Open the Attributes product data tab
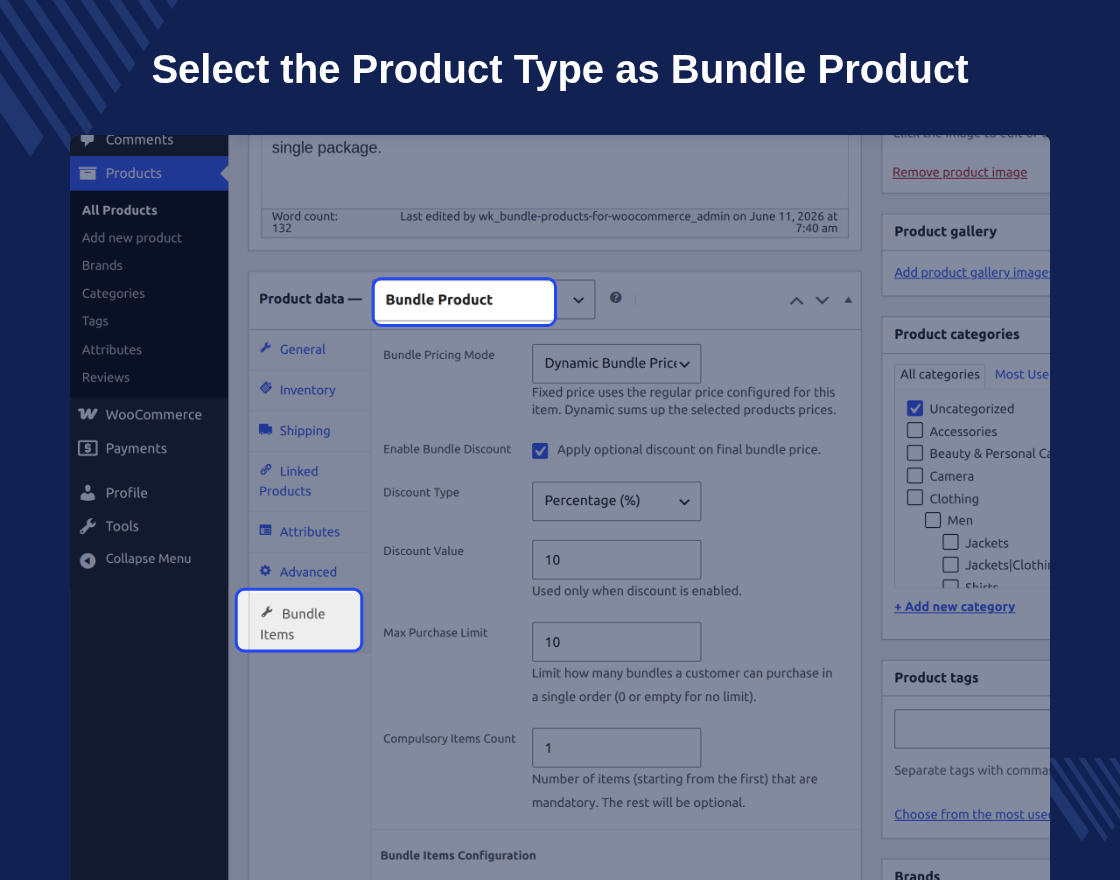The image size is (1120, 880). point(310,531)
